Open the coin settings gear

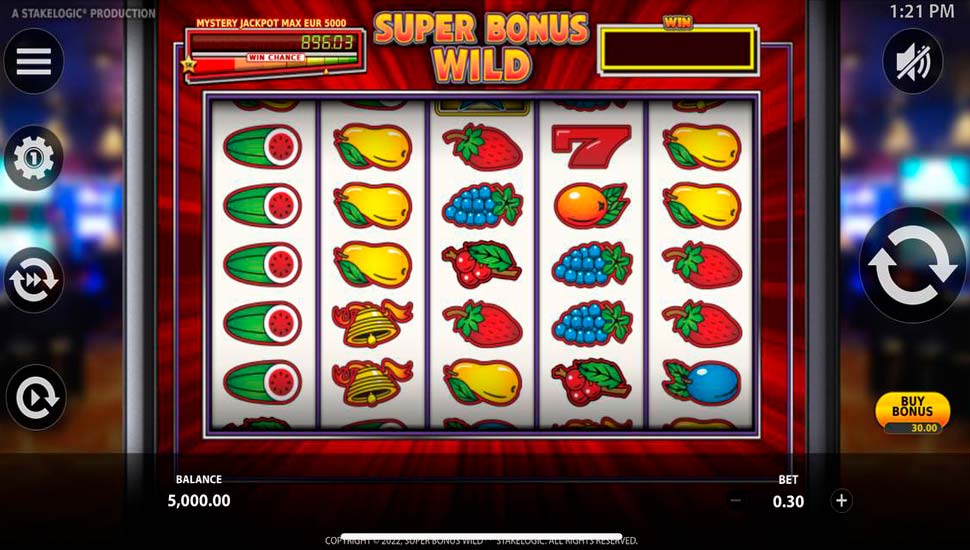34,158
